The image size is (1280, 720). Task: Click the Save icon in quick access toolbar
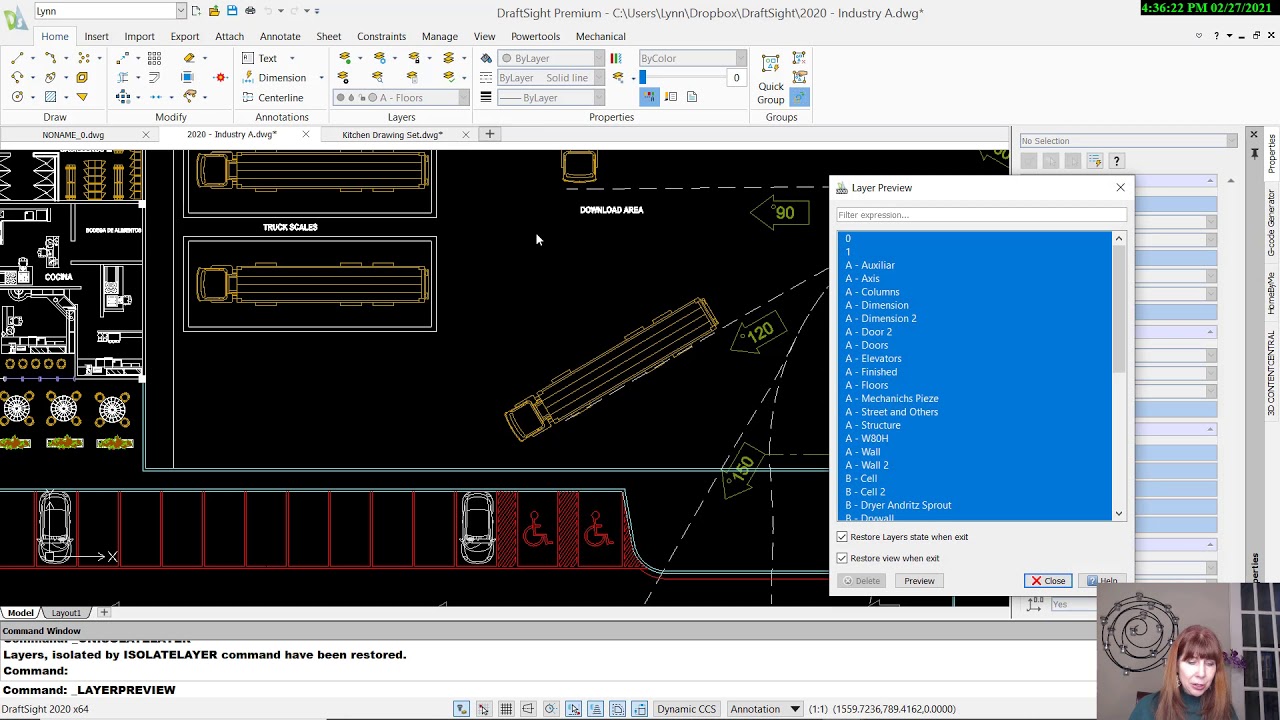[232, 11]
